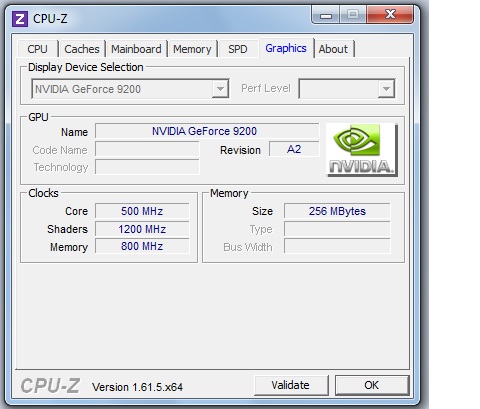480x409 pixels.
Task: Switch to the CPU tab
Action: [37, 49]
